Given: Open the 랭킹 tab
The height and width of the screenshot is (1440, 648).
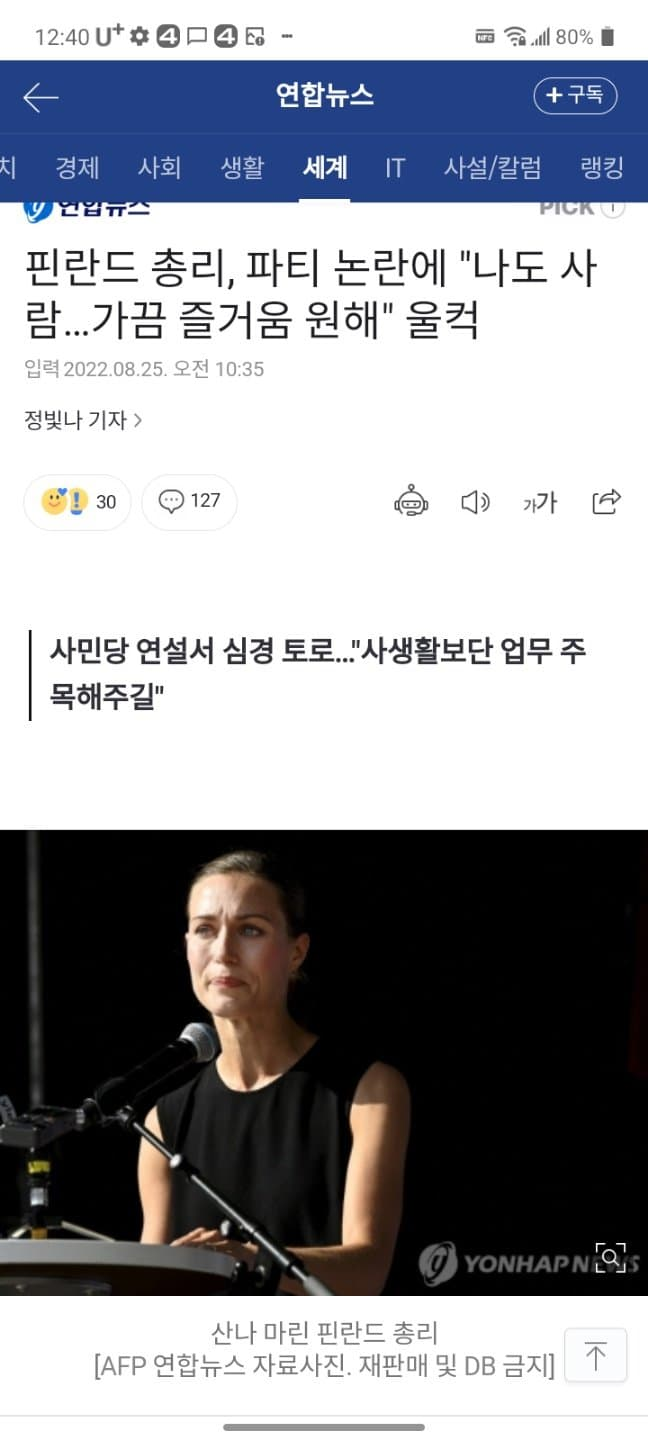Looking at the screenshot, I should click(602, 167).
